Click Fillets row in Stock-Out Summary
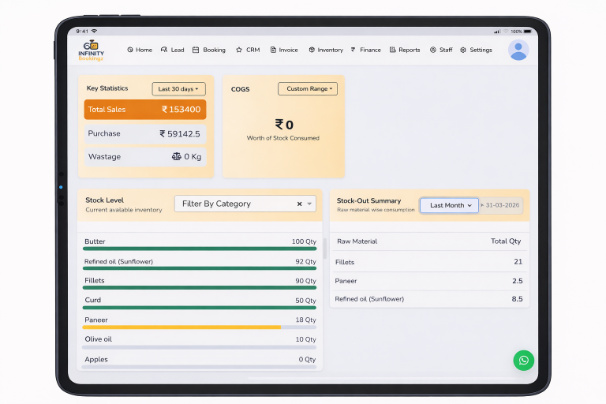Screen dimensions: 606x404 pyautogui.click(x=429, y=262)
